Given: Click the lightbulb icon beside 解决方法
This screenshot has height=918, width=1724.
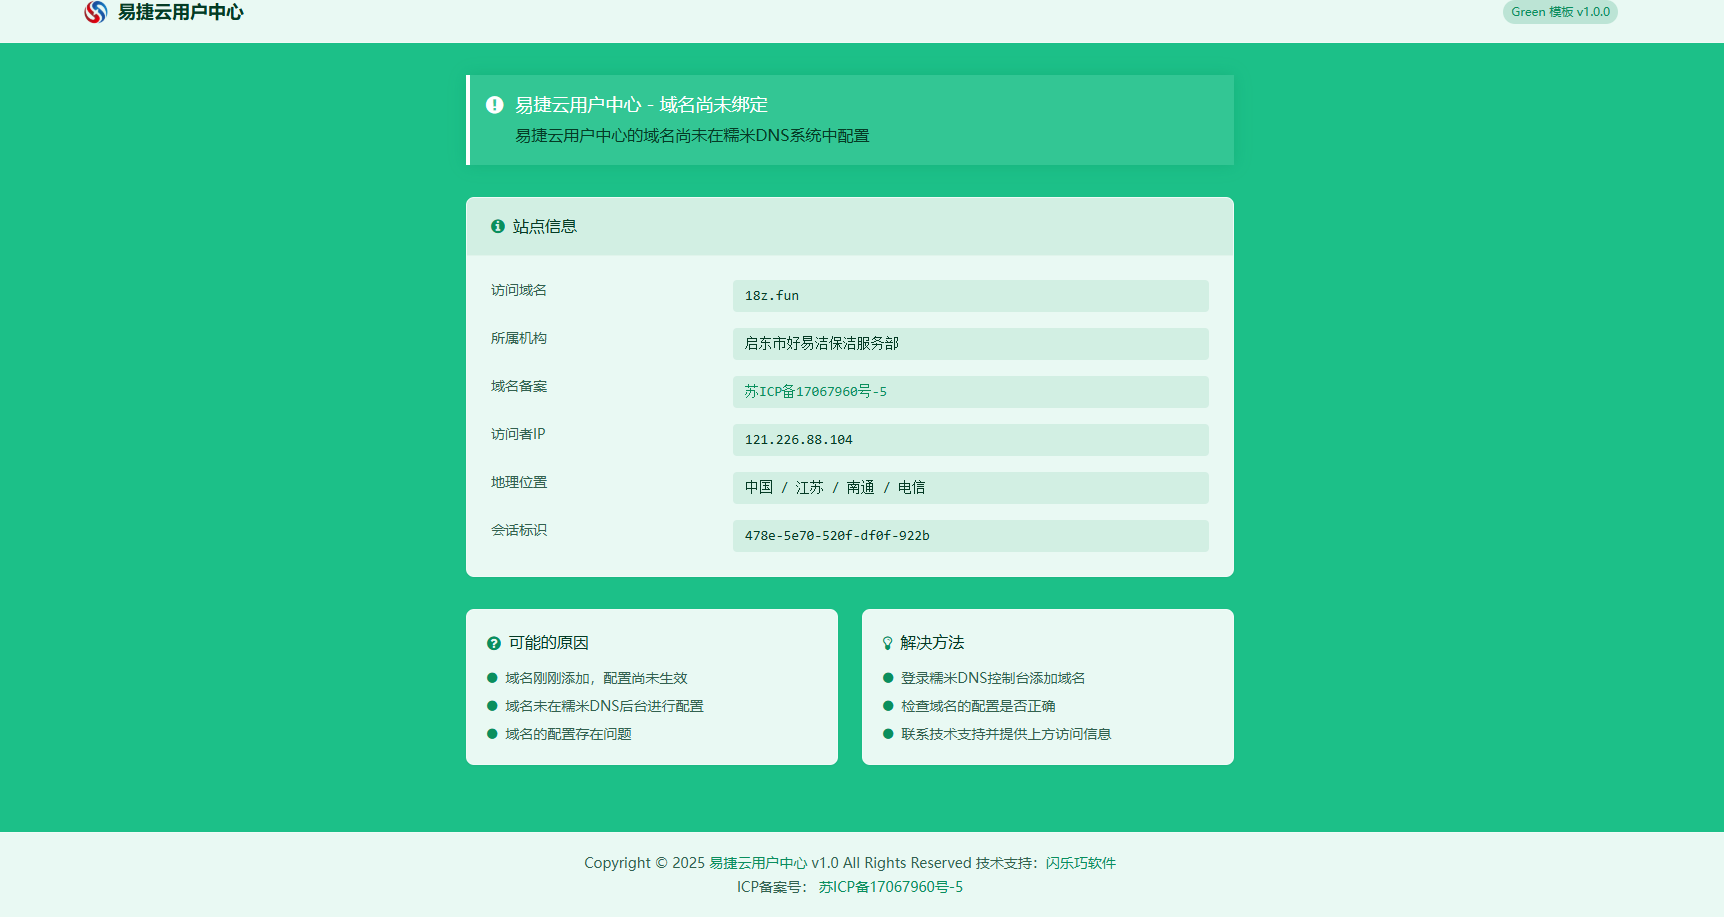Looking at the screenshot, I should 887,643.
